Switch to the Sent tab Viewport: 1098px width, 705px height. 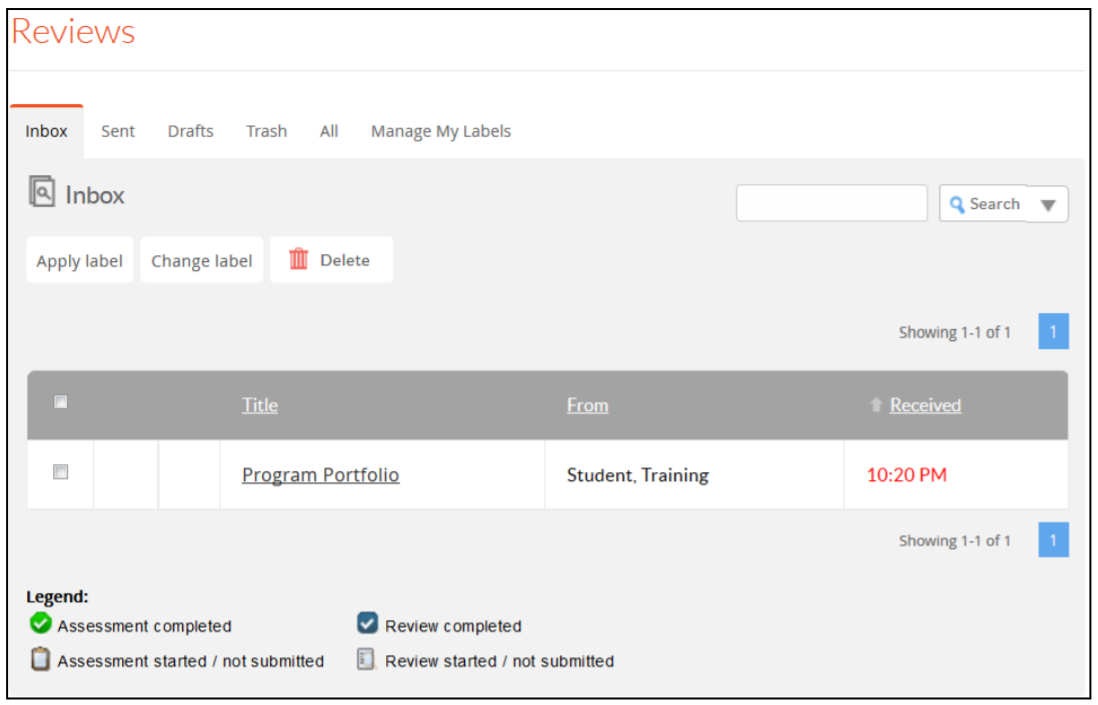[x=117, y=130]
